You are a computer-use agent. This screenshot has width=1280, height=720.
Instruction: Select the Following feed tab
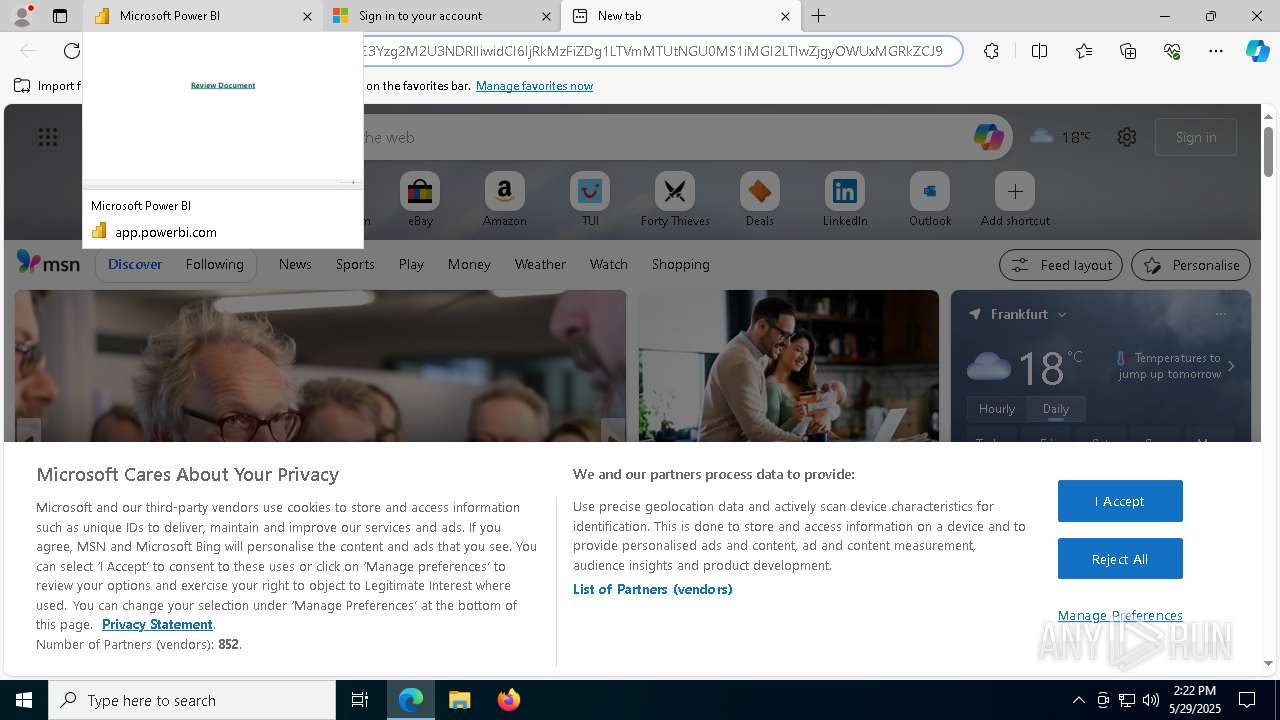click(214, 264)
